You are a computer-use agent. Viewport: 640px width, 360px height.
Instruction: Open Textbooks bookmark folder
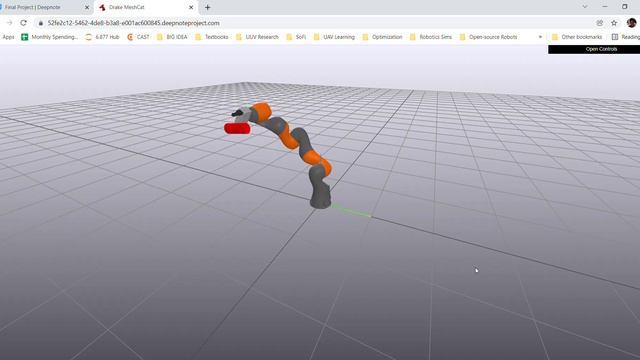pyautogui.click(x=212, y=37)
